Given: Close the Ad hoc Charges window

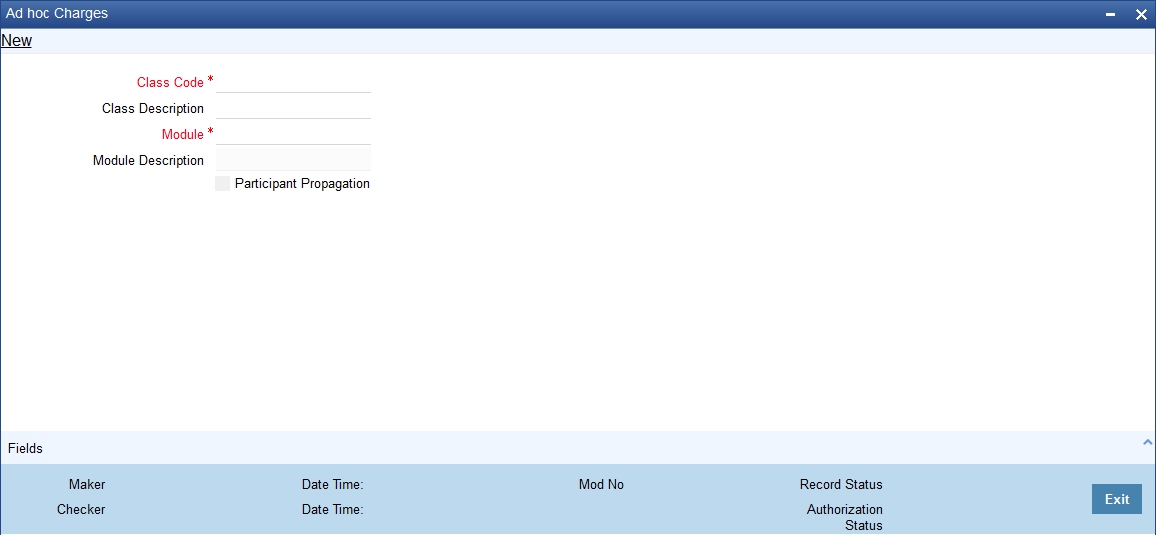Looking at the screenshot, I should 1141,15.
